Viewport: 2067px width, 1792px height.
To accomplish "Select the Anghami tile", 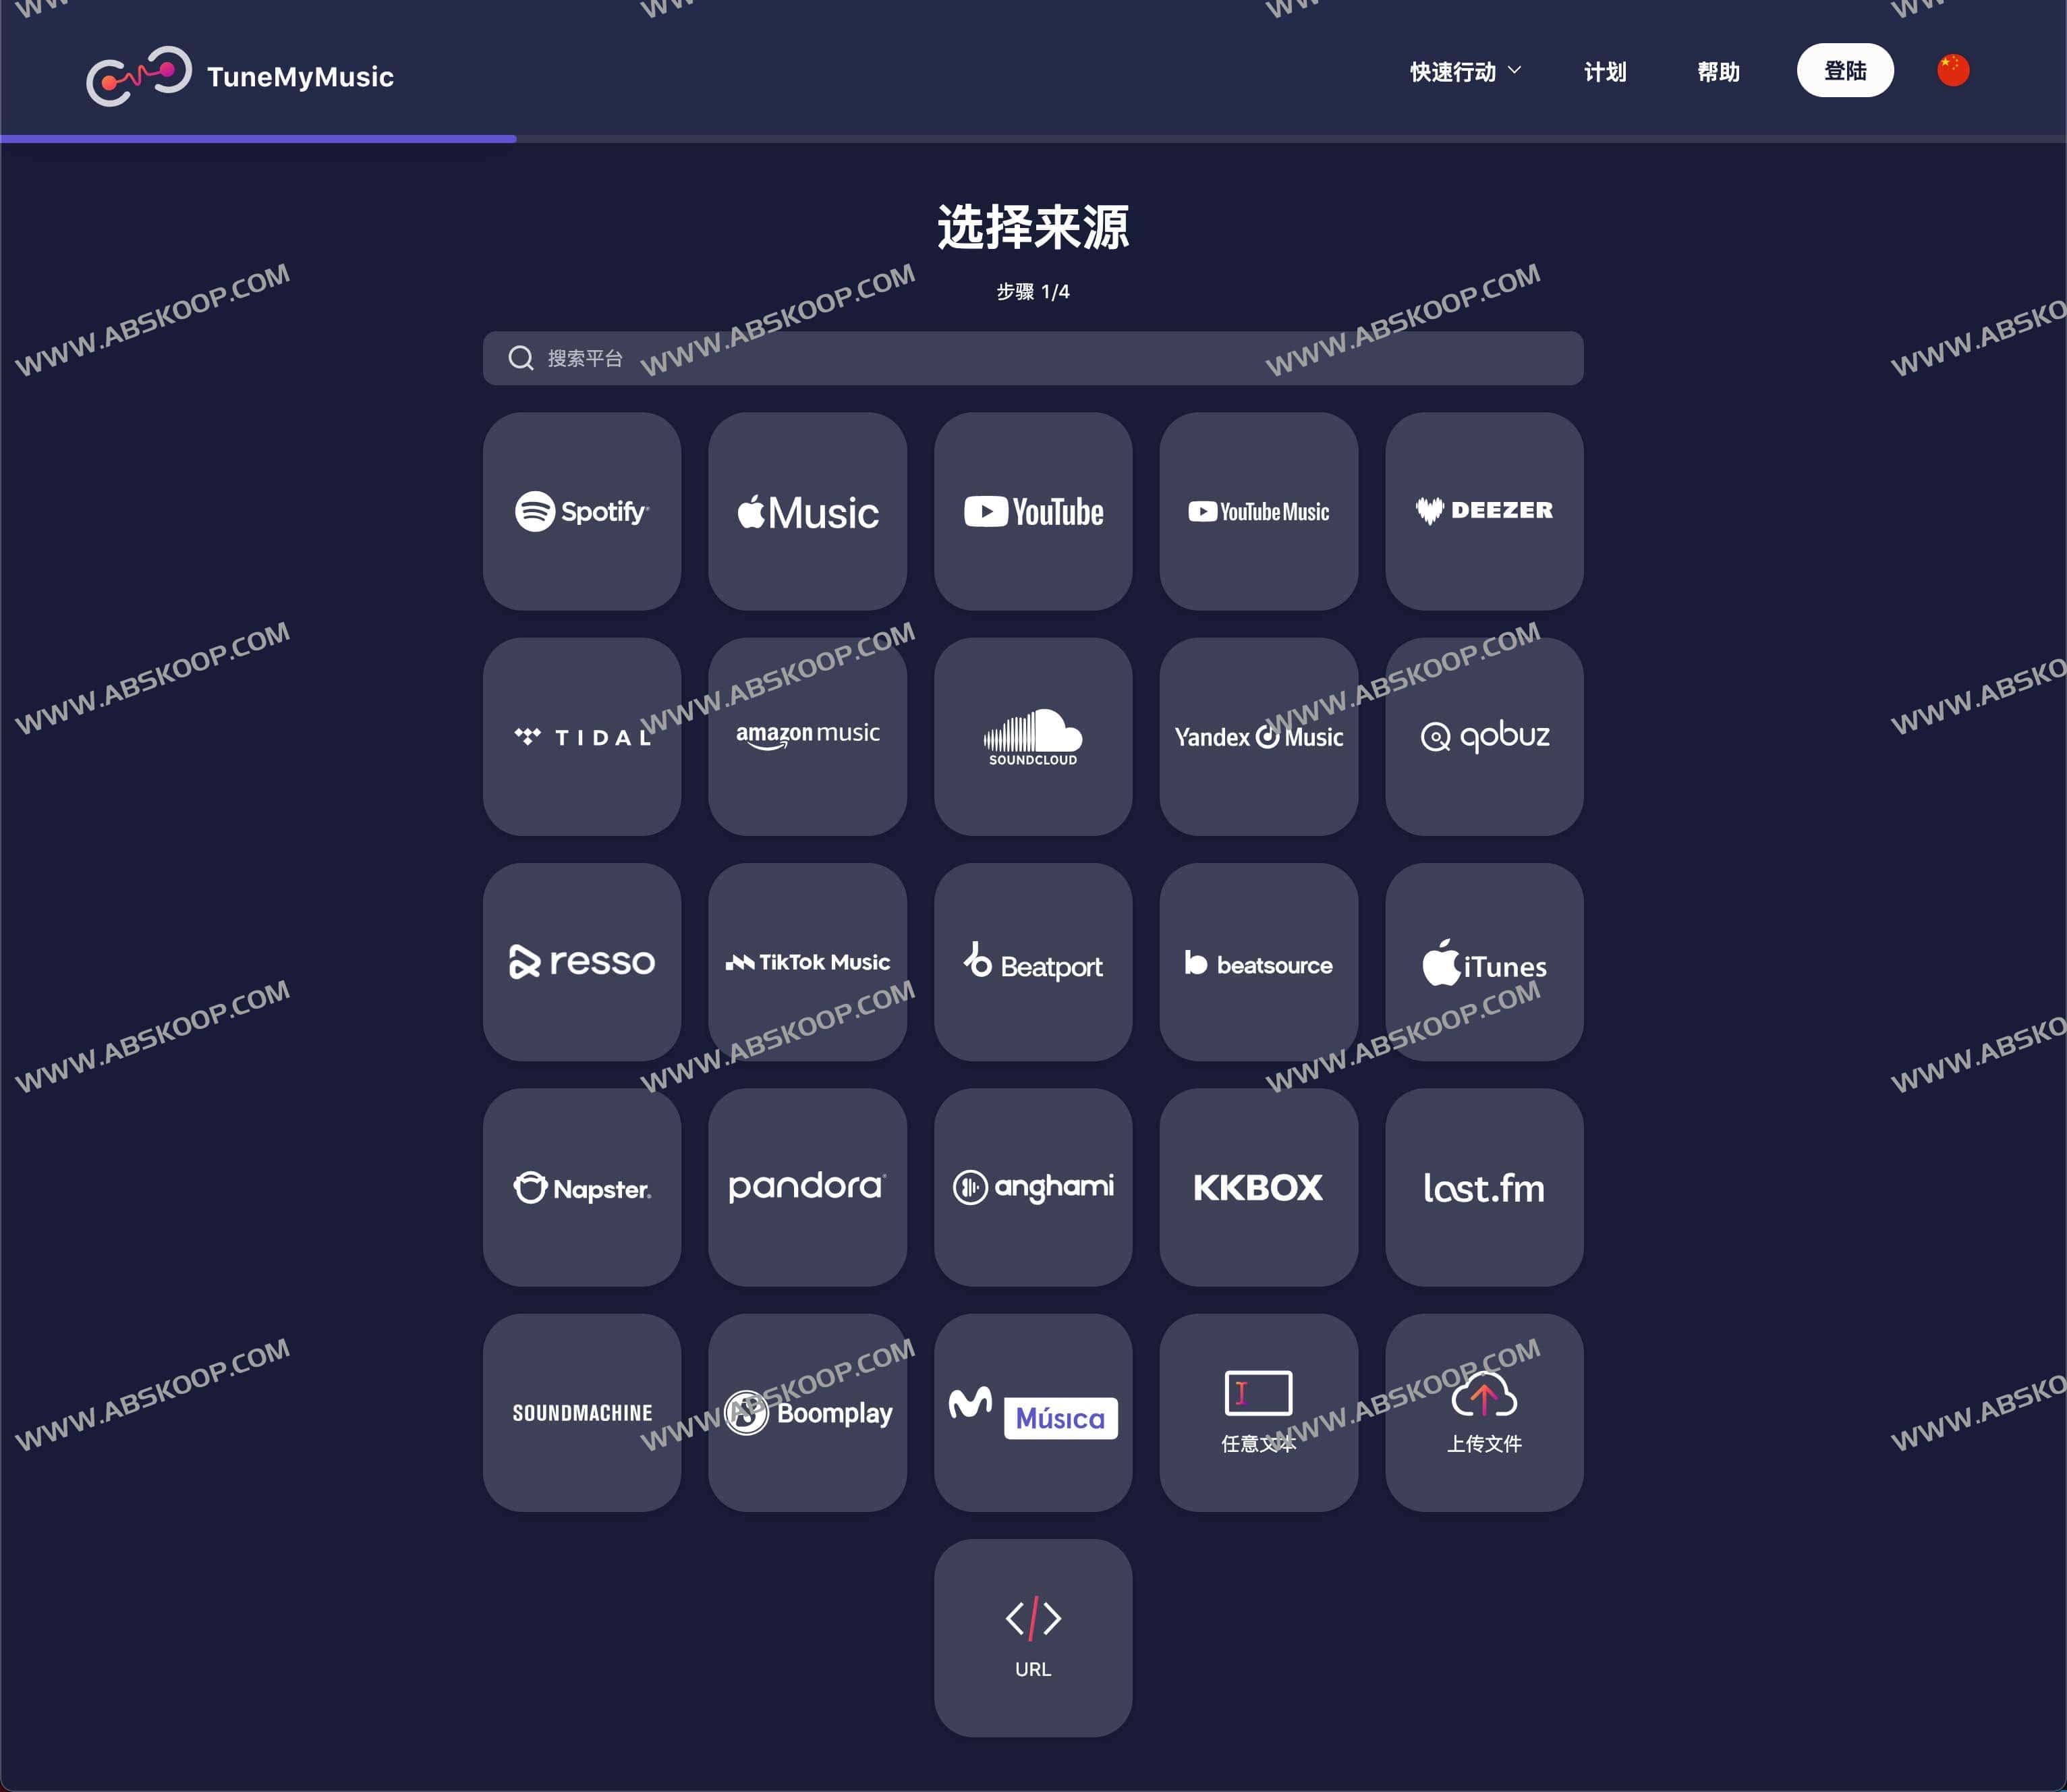I will click(x=1033, y=1187).
